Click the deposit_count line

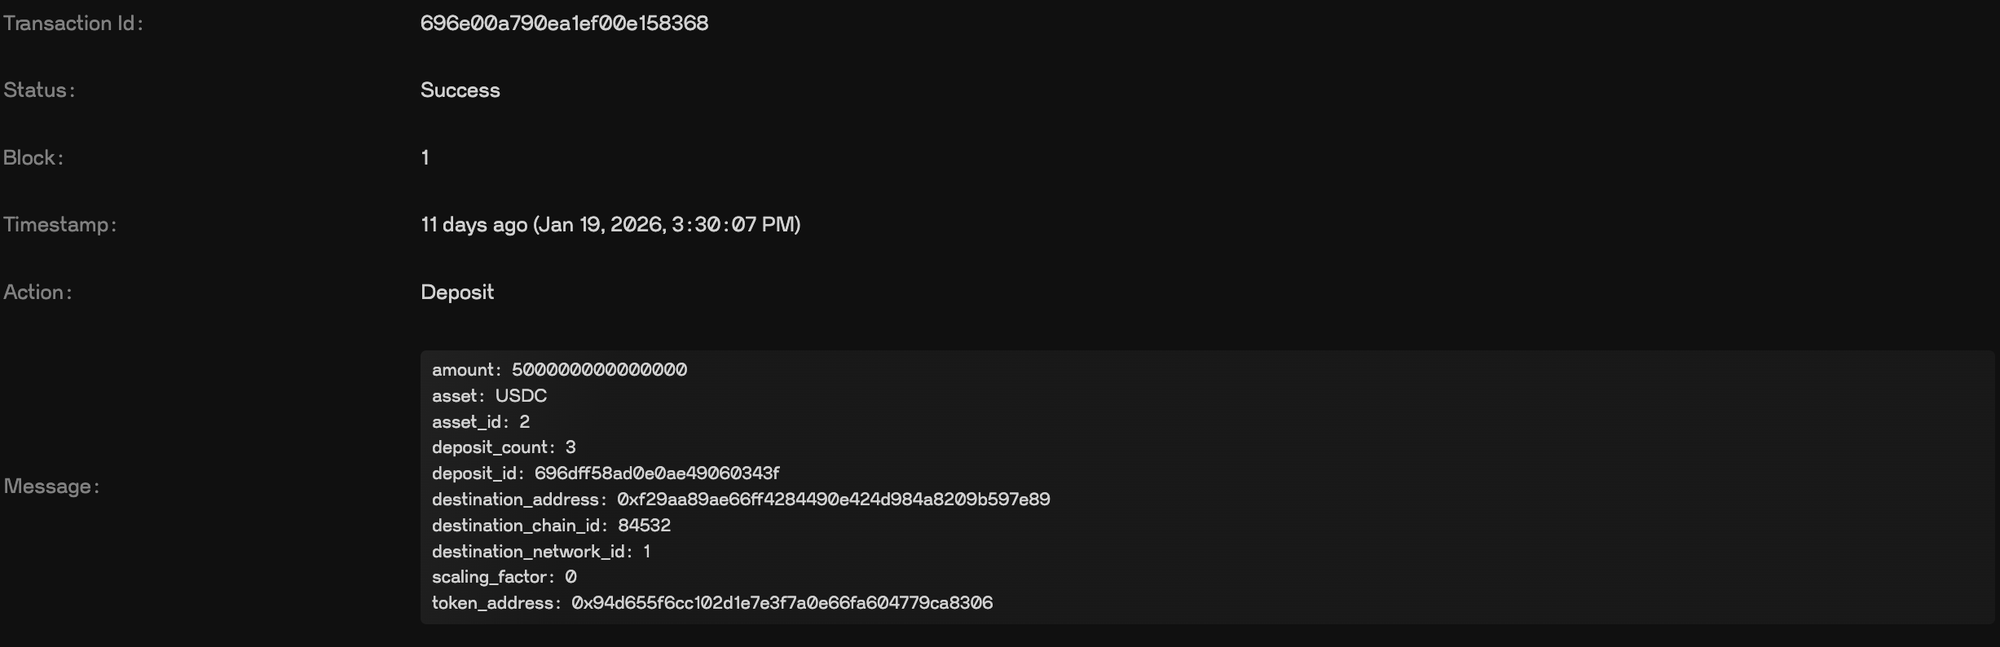(503, 447)
